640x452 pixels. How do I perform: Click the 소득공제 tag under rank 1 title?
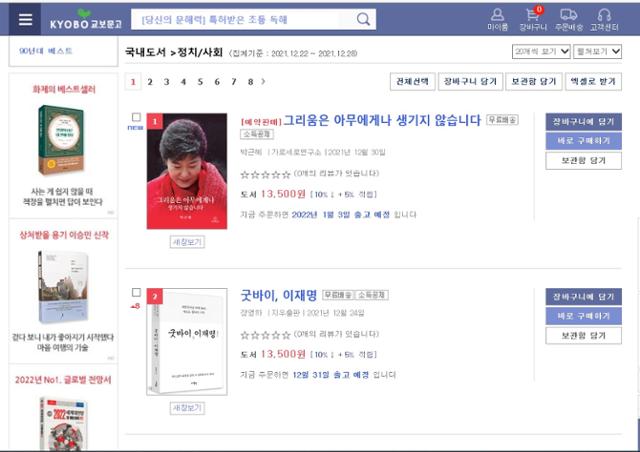coord(257,134)
